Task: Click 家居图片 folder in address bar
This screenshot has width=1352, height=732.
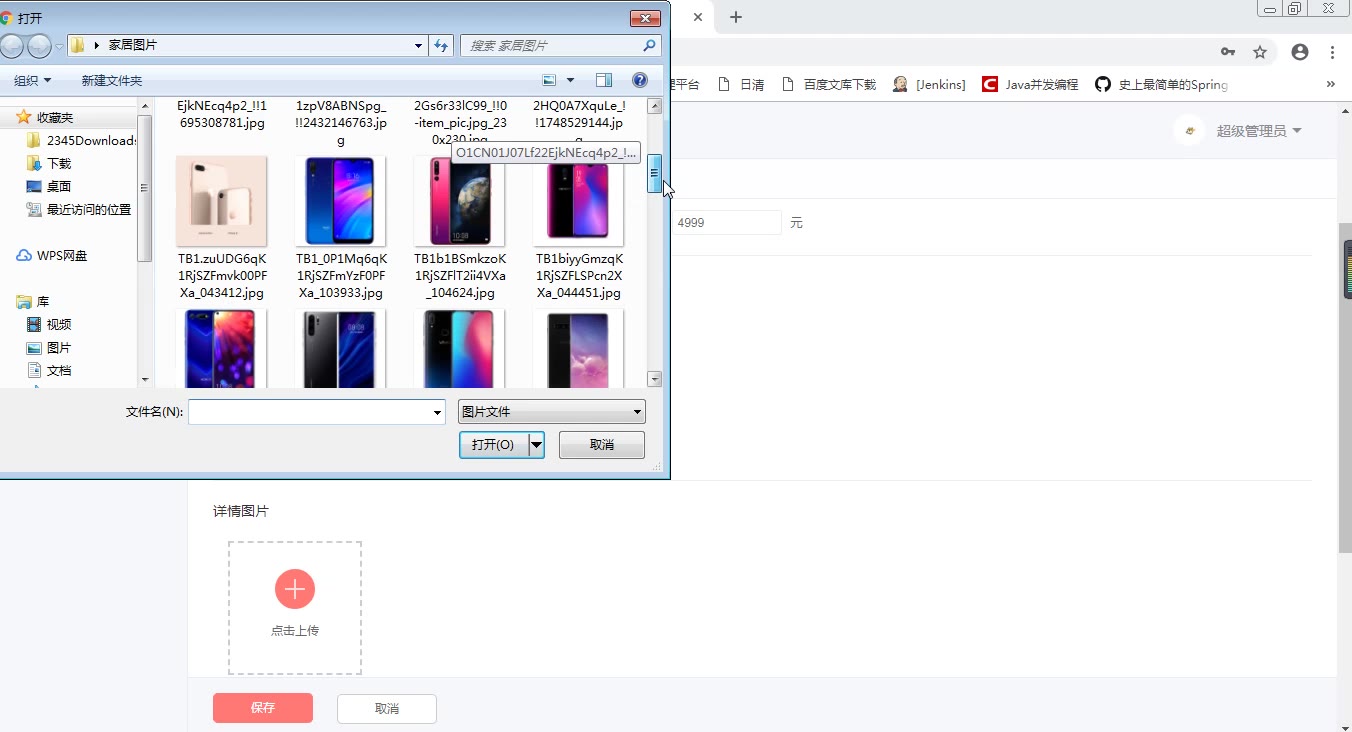Action: (x=133, y=45)
